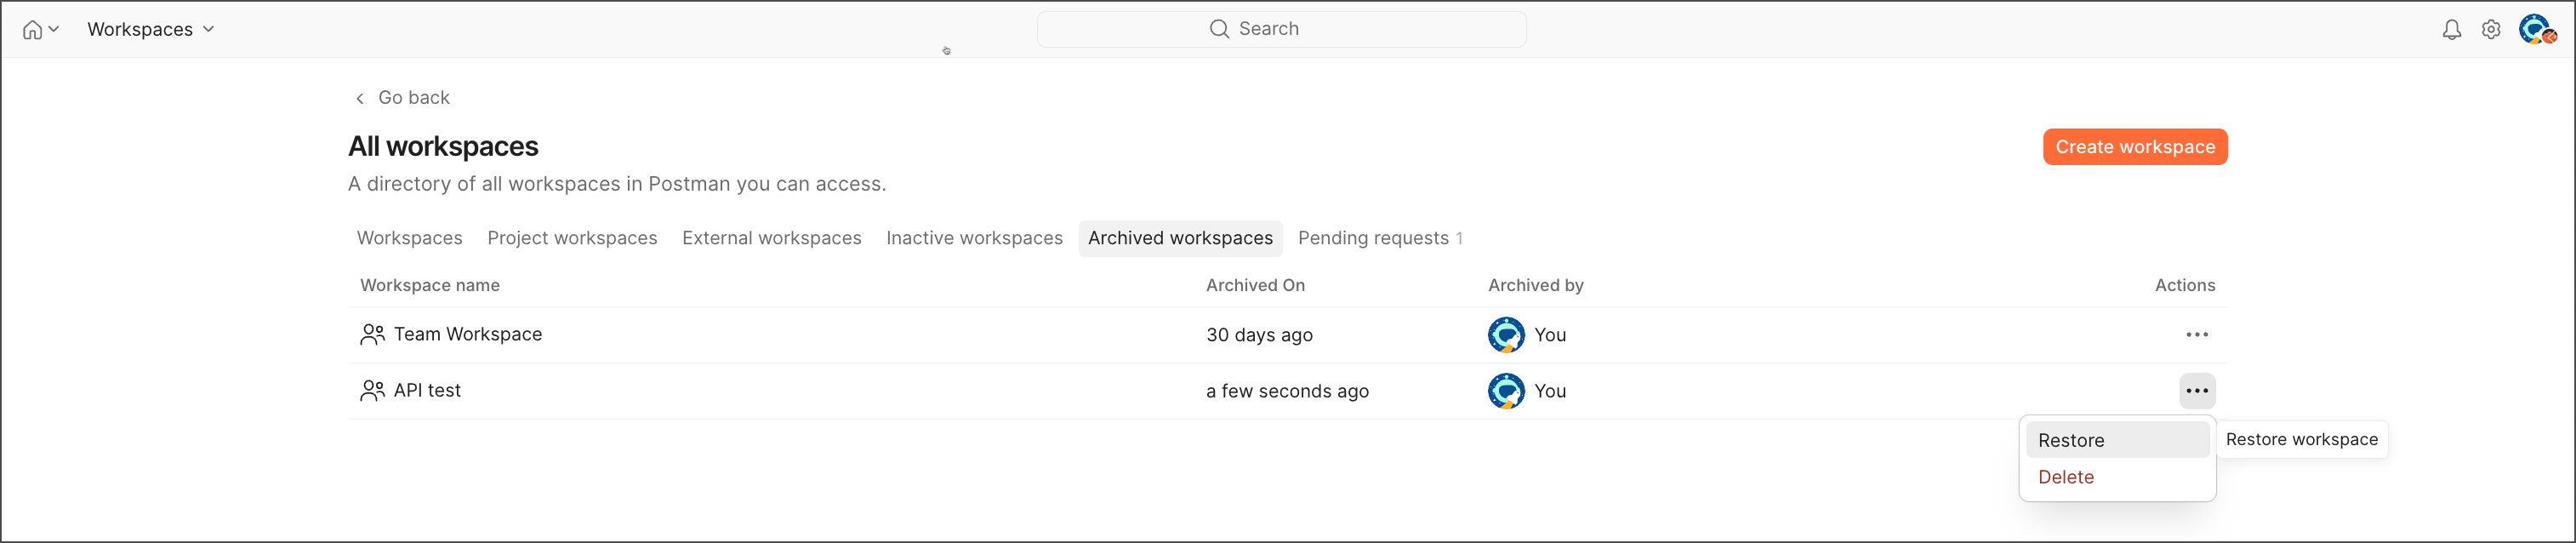Open the settings gear
This screenshot has width=2576, height=543.
pyautogui.click(x=2491, y=30)
